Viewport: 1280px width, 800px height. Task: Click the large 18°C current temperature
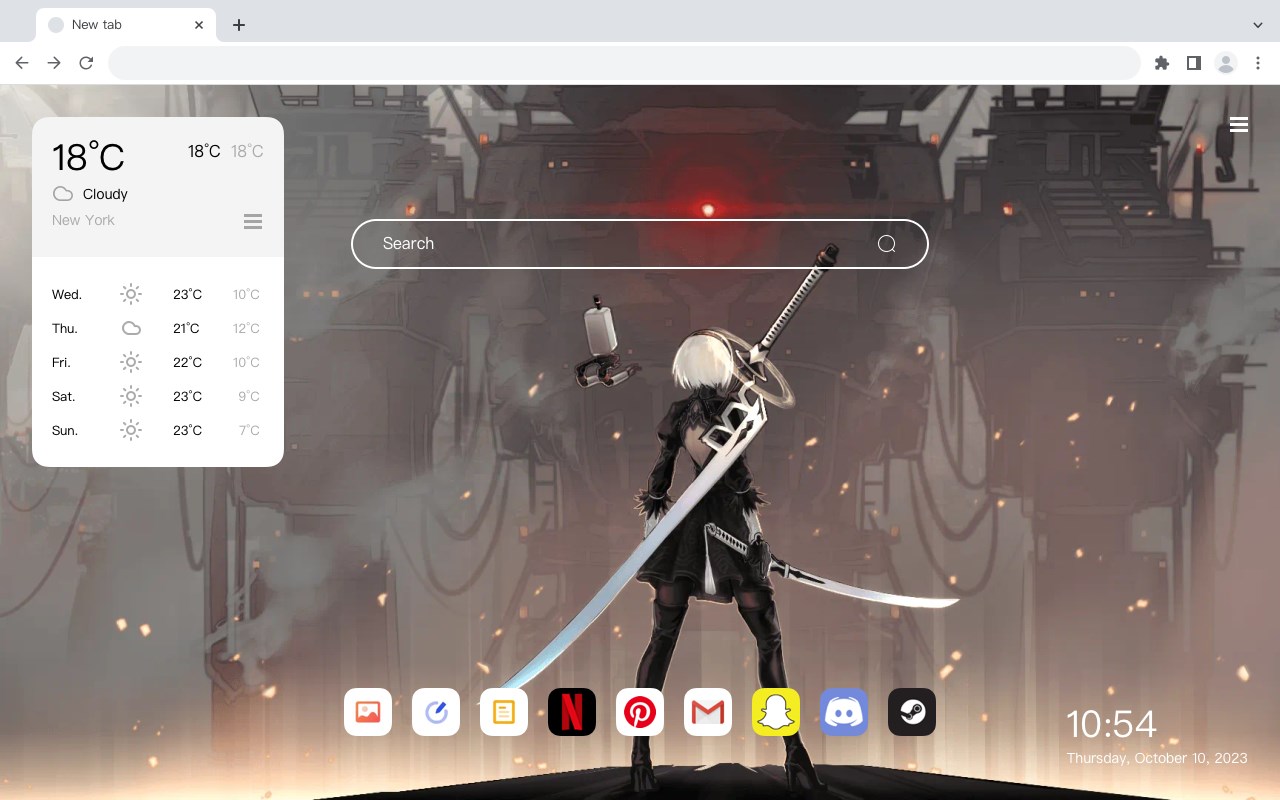88,157
